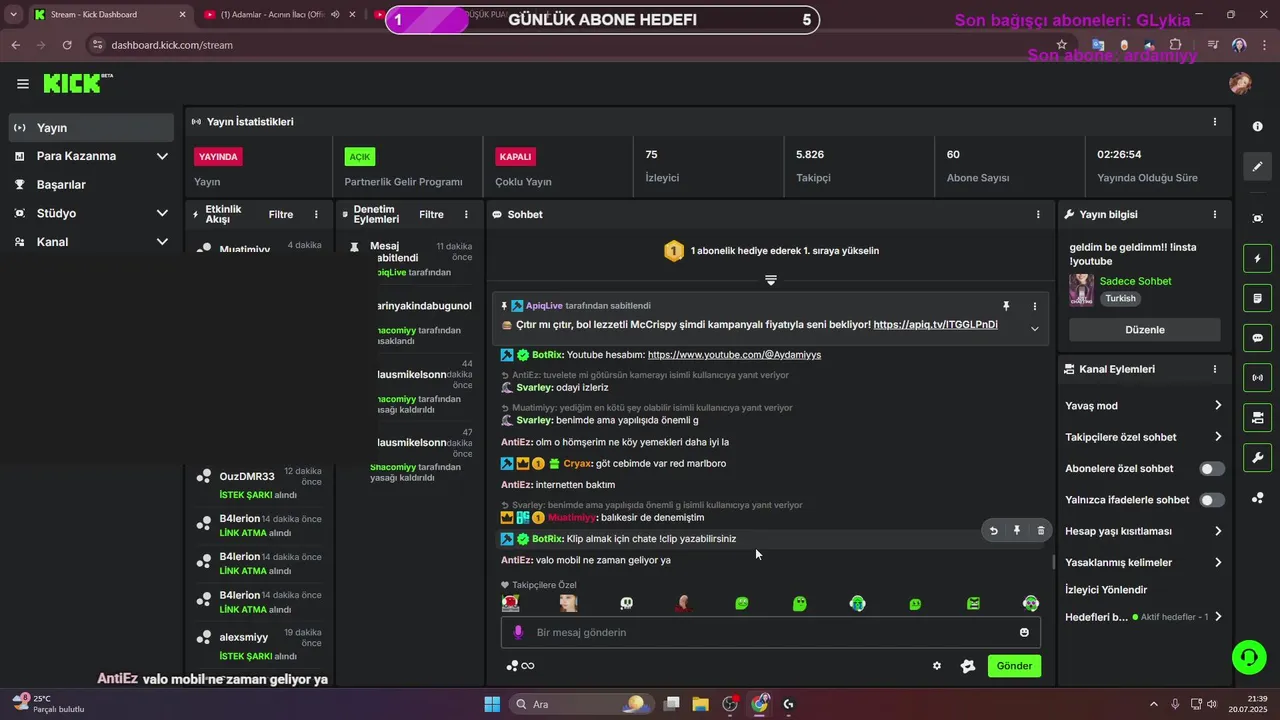This screenshot has height=720, width=1280.
Task: Click İzleyici Yönlendir option
Action: click(1106, 590)
